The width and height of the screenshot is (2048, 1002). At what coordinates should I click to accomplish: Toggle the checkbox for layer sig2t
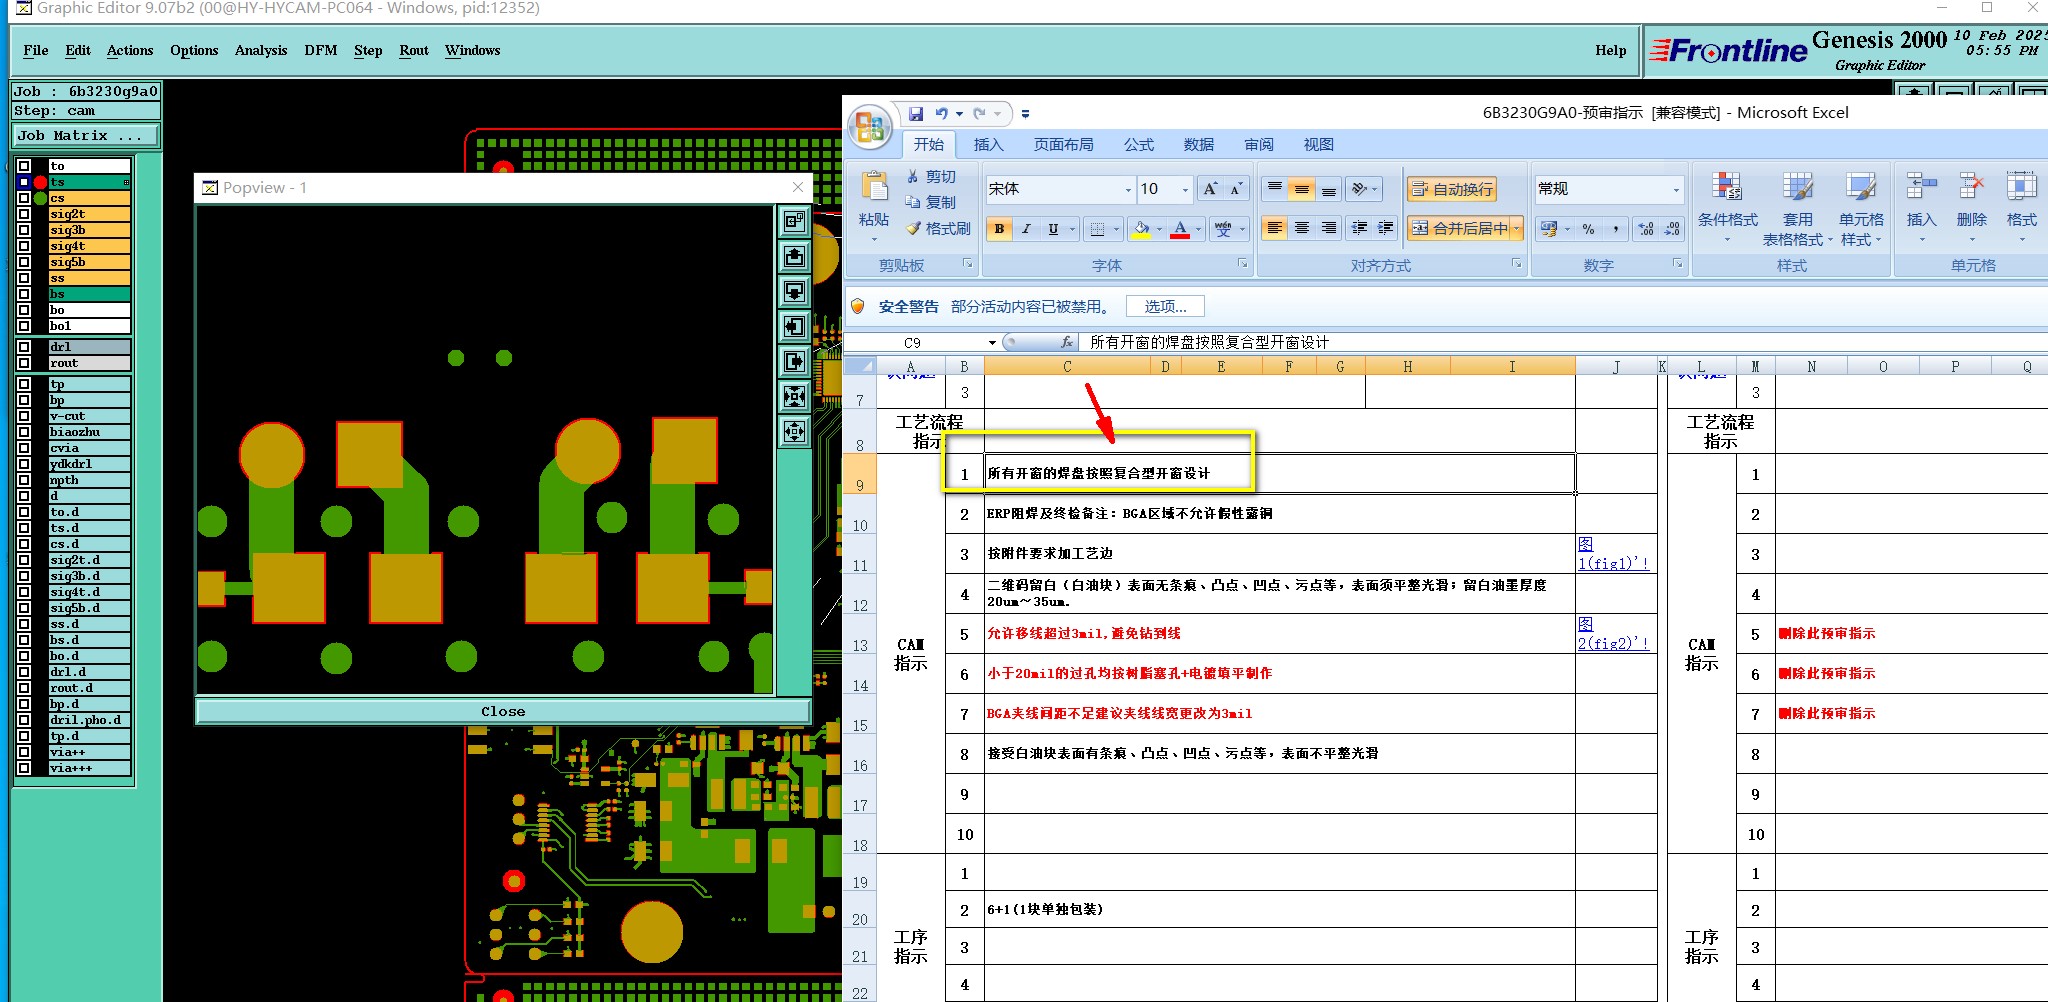[x=24, y=214]
